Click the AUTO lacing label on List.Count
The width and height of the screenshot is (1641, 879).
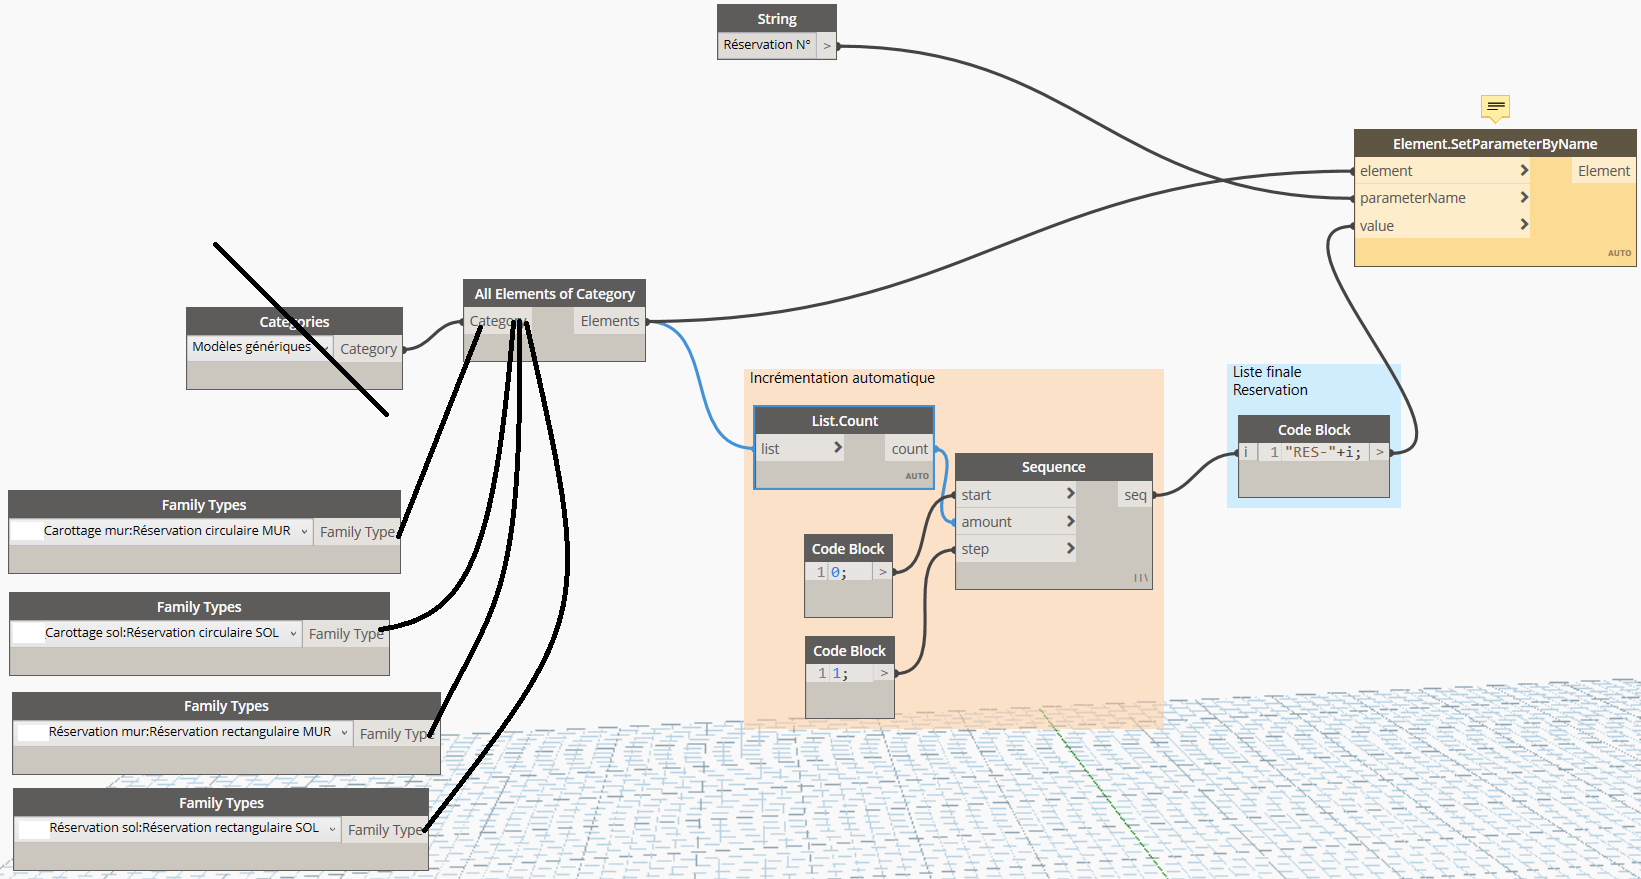(x=917, y=476)
